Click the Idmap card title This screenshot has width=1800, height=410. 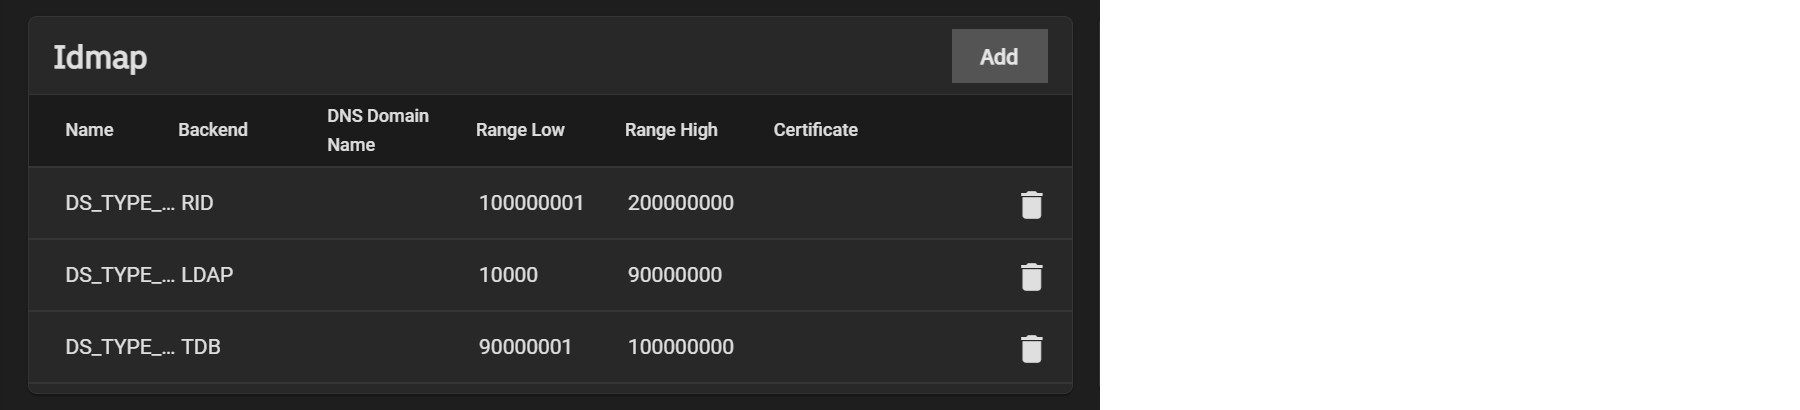pyautogui.click(x=100, y=58)
